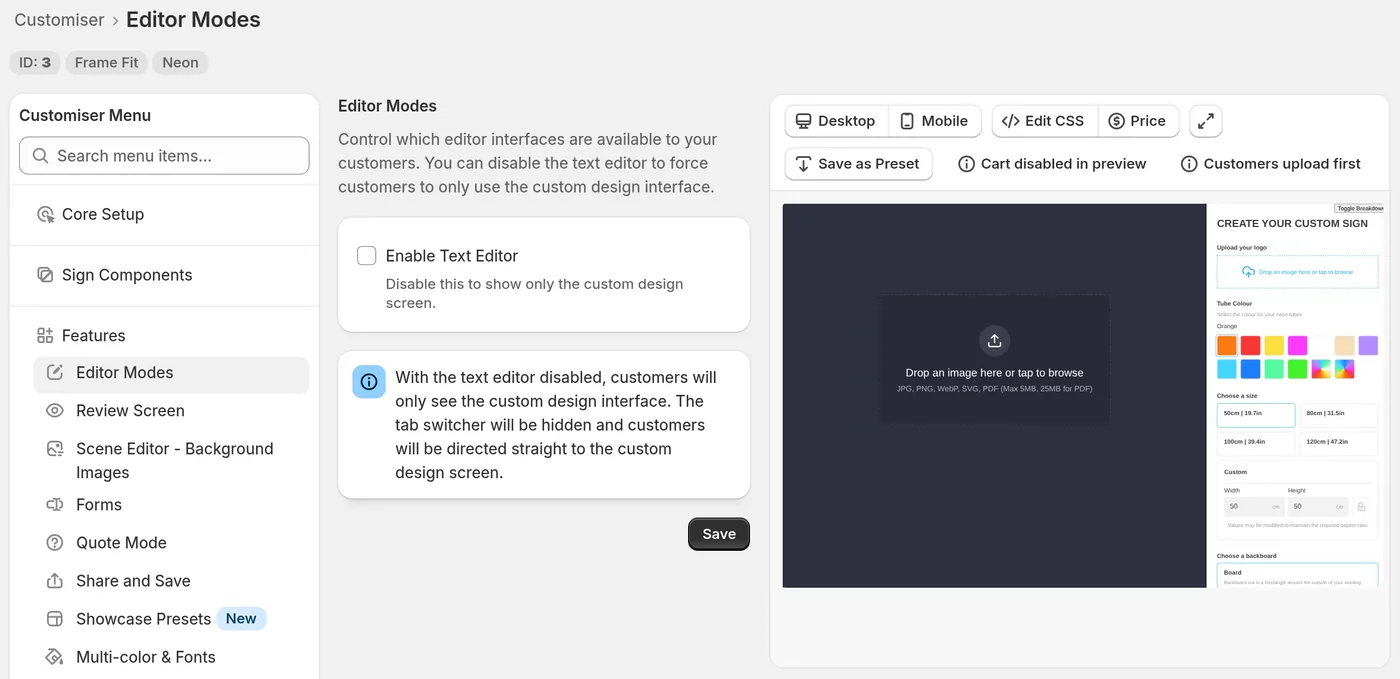This screenshot has height=679, width=1400.
Task: Click the search magnifier icon
Action: click(40, 156)
